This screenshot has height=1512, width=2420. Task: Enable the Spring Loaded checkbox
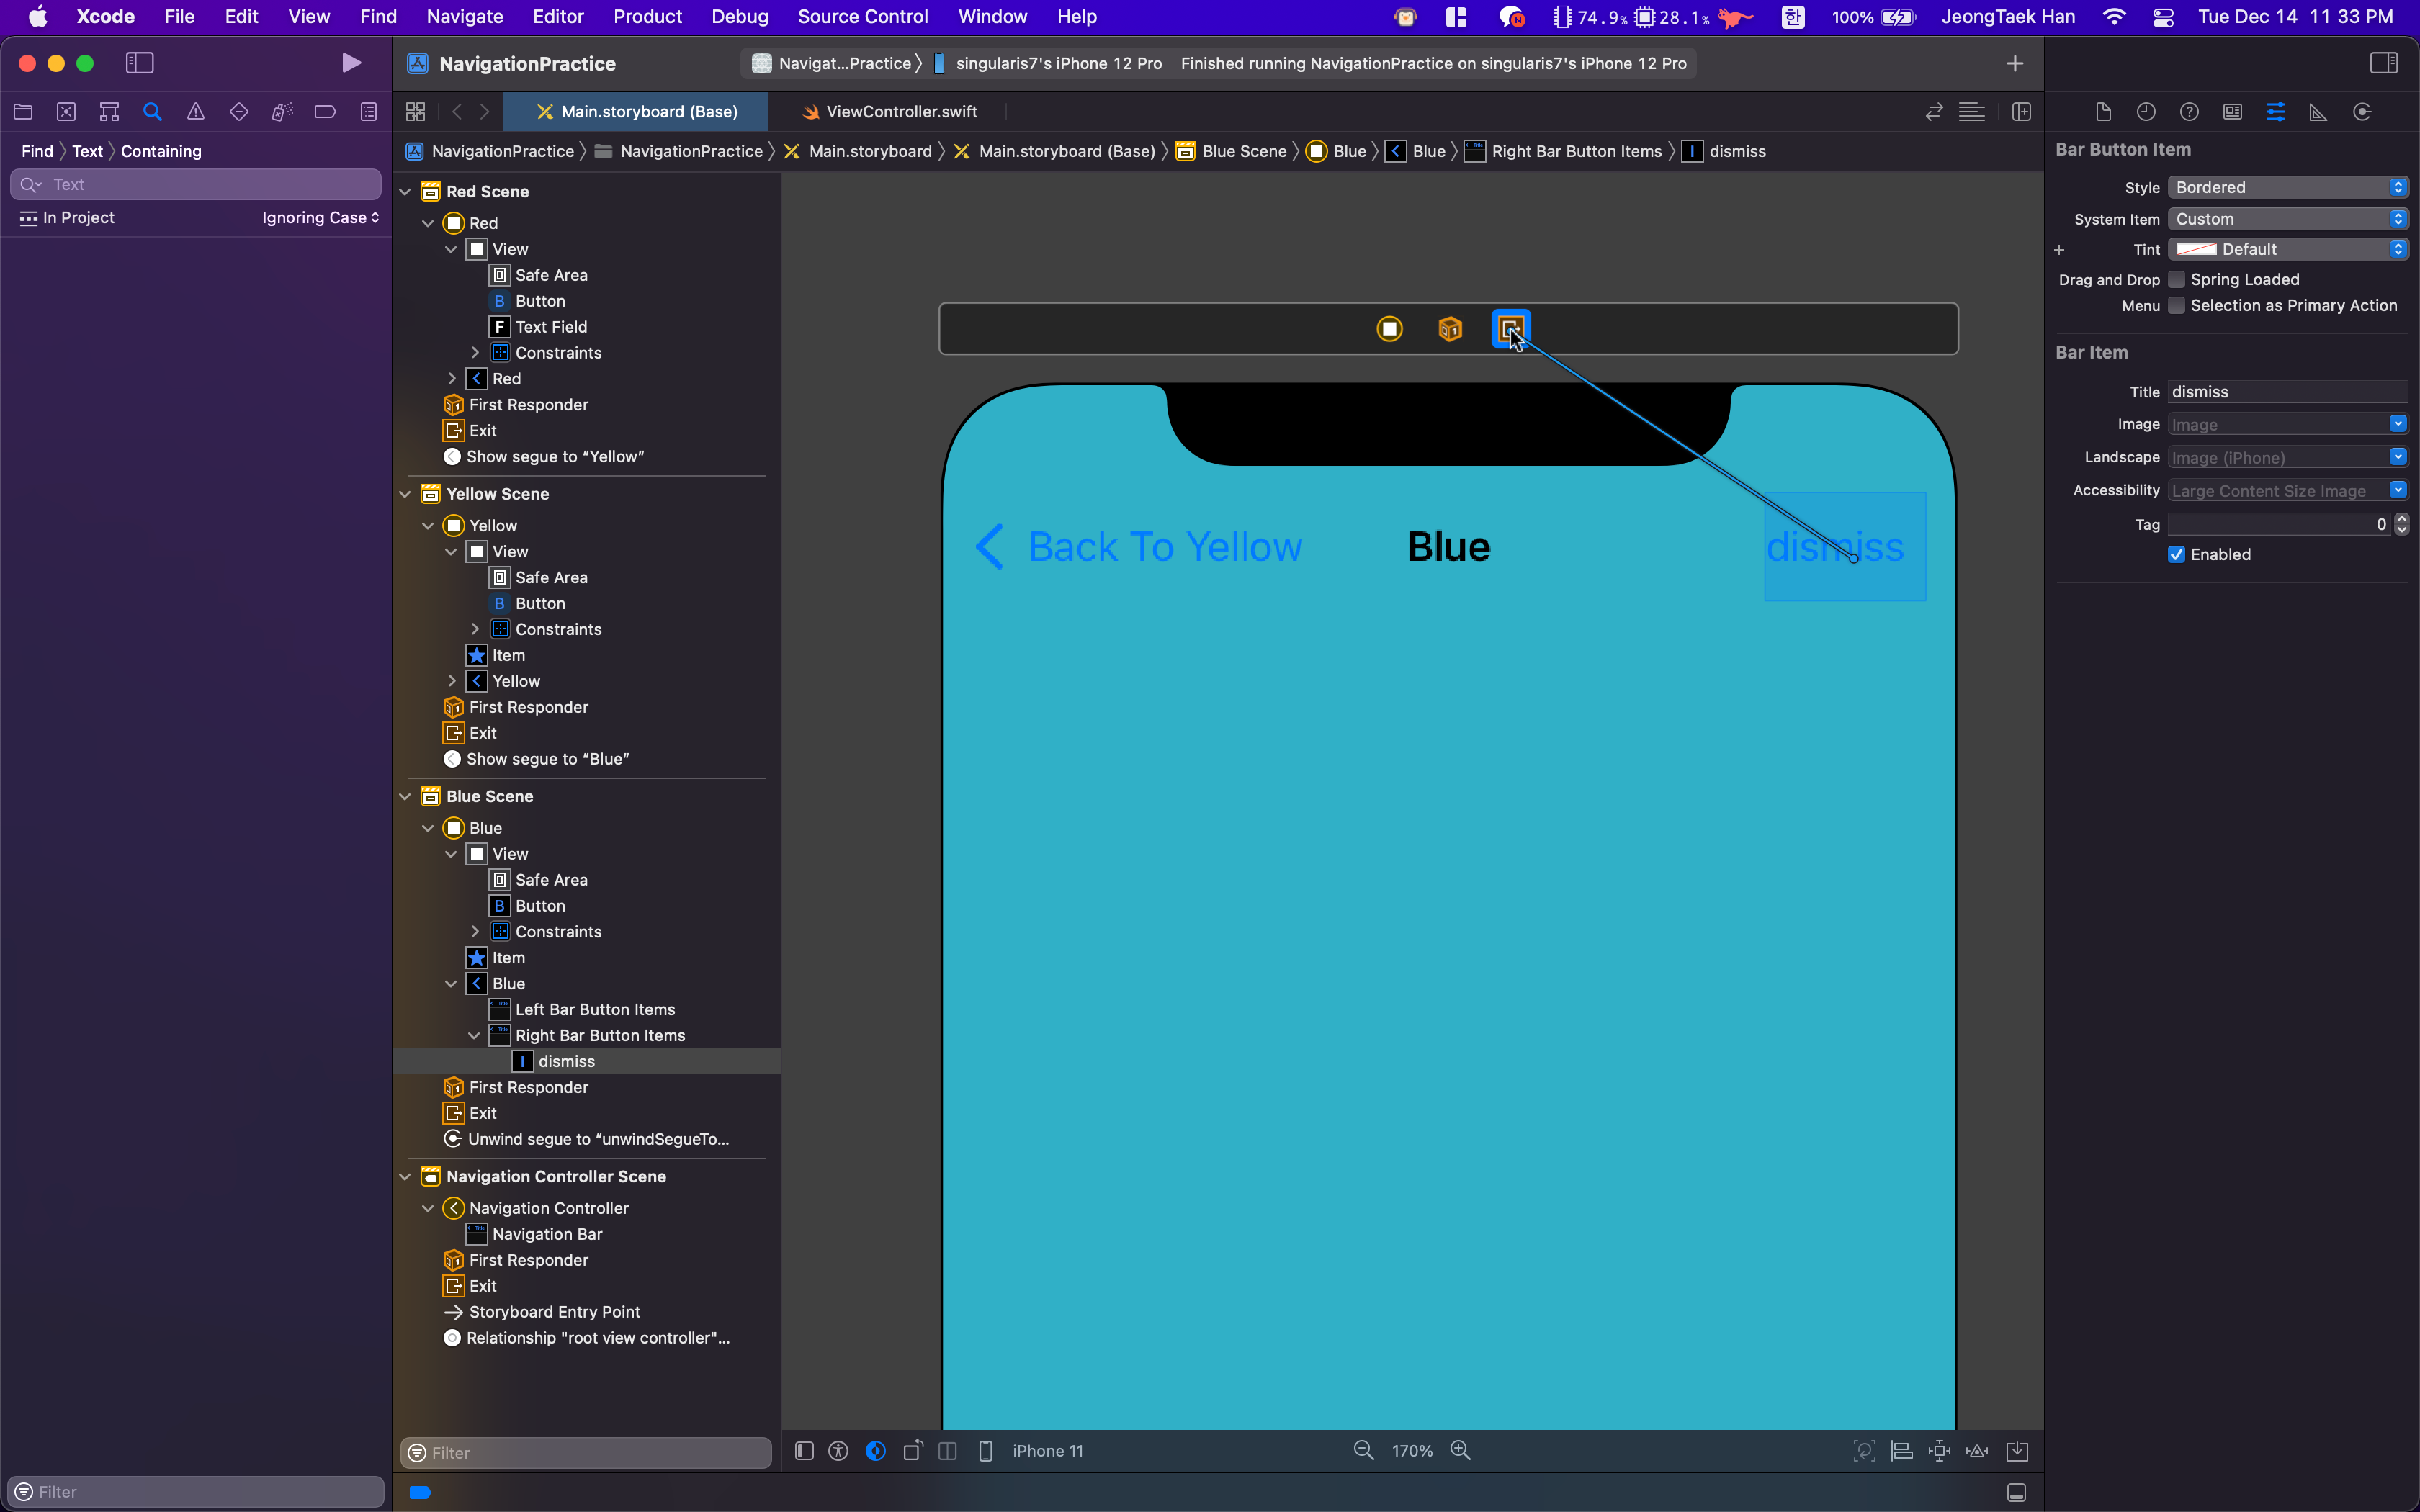click(2176, 280)
